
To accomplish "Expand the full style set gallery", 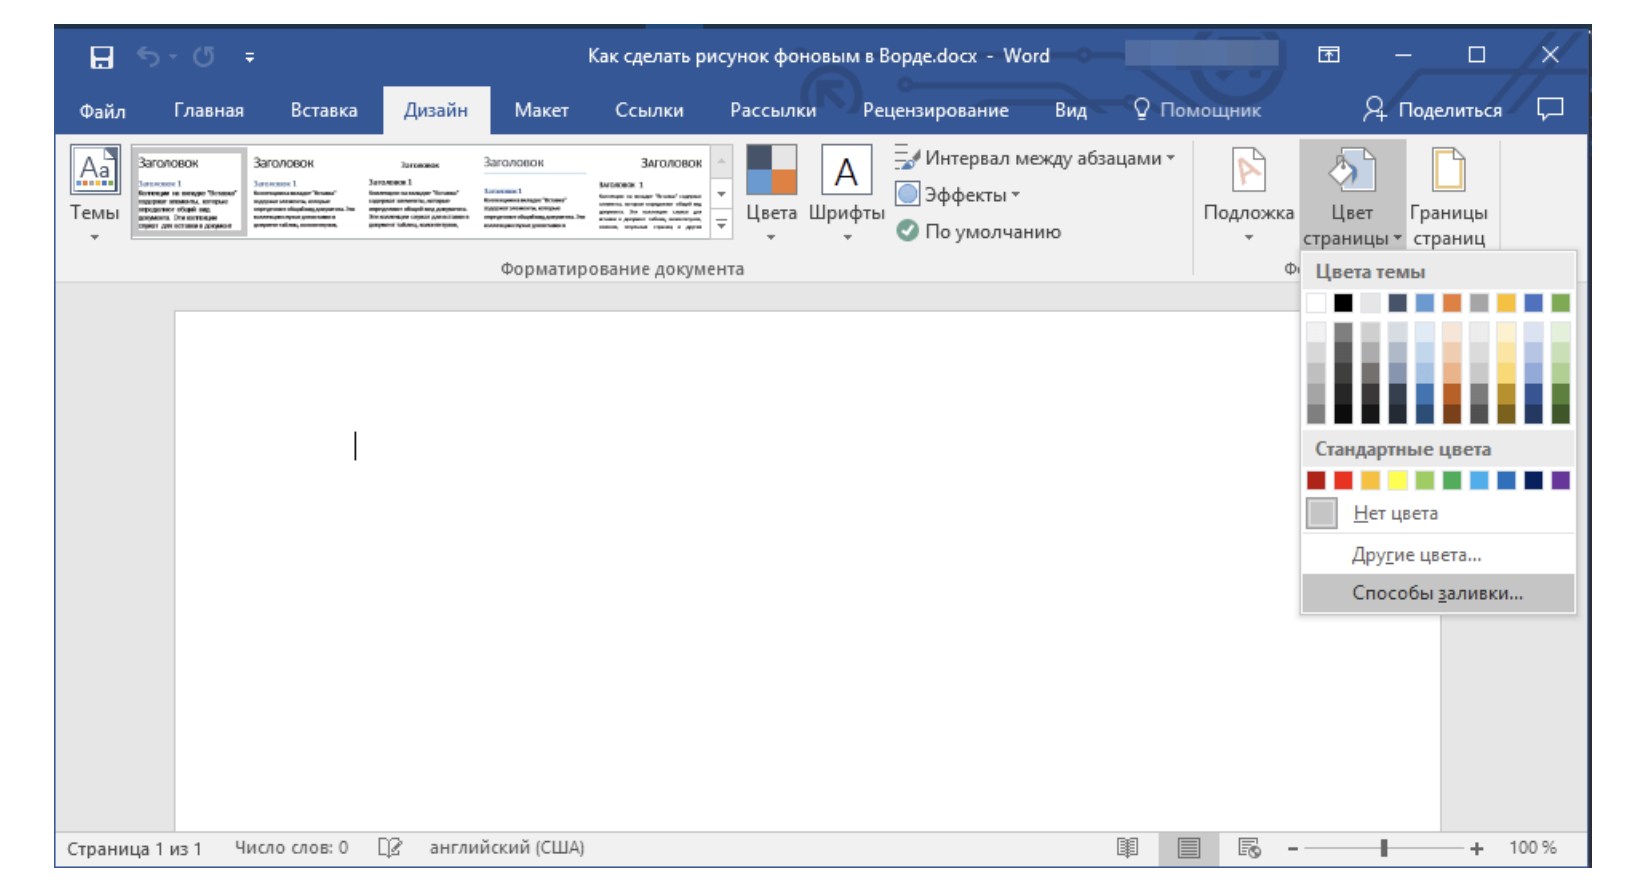I will 721,224.
